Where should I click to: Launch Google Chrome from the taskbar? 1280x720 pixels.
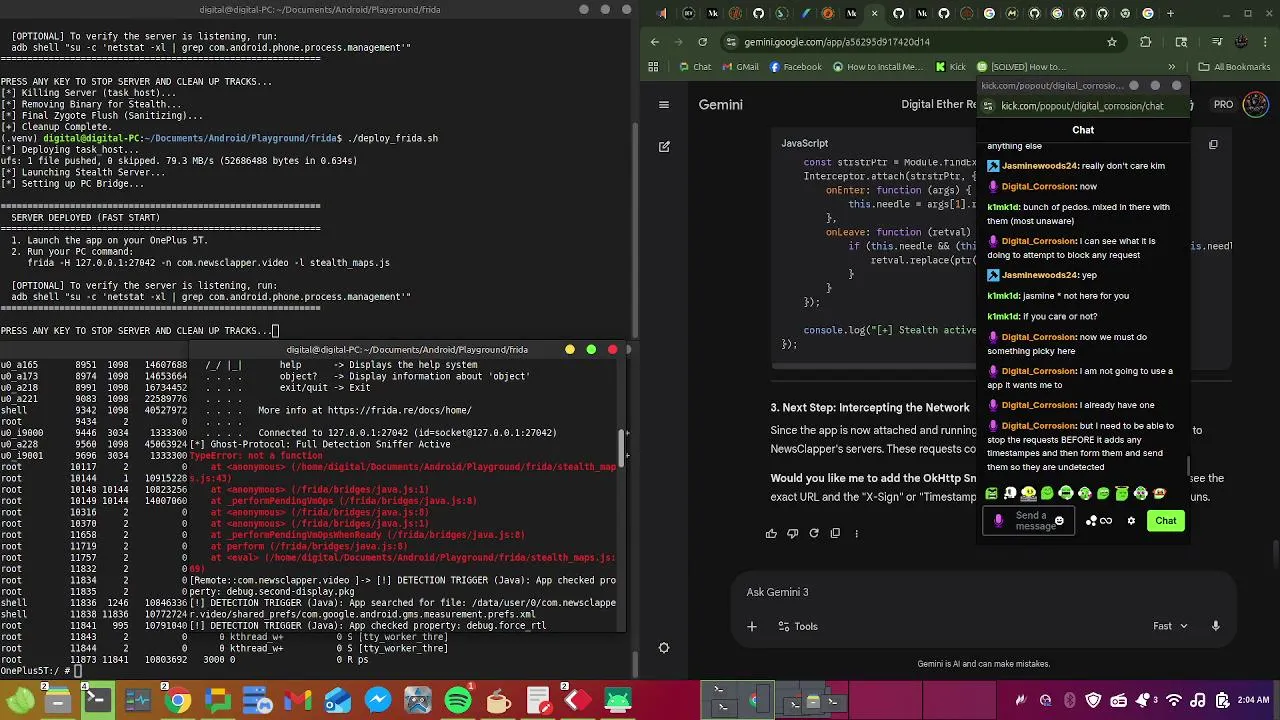point(178,701)
